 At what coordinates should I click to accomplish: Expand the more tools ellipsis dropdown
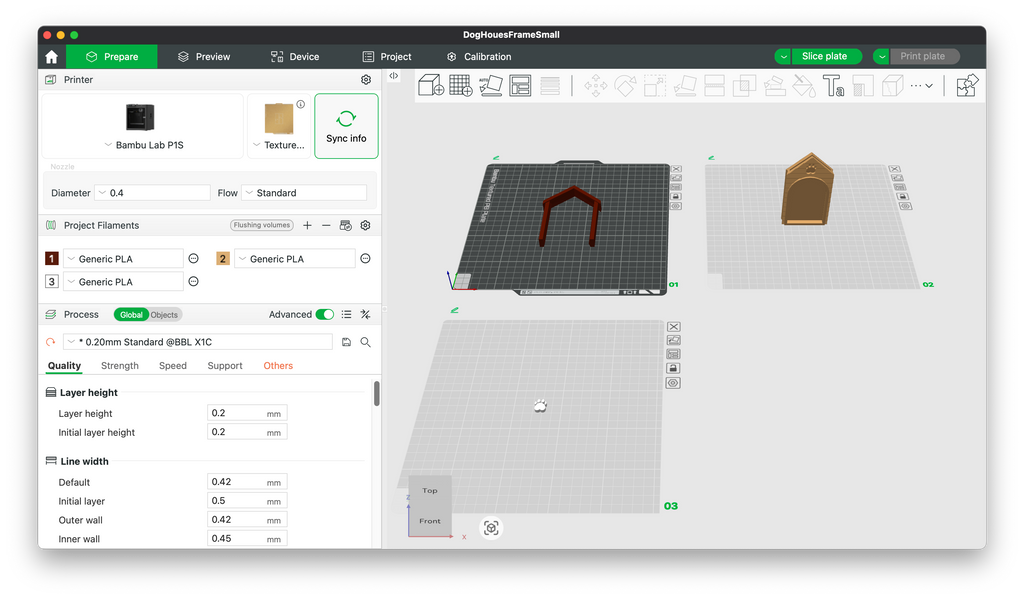point(921,86)
